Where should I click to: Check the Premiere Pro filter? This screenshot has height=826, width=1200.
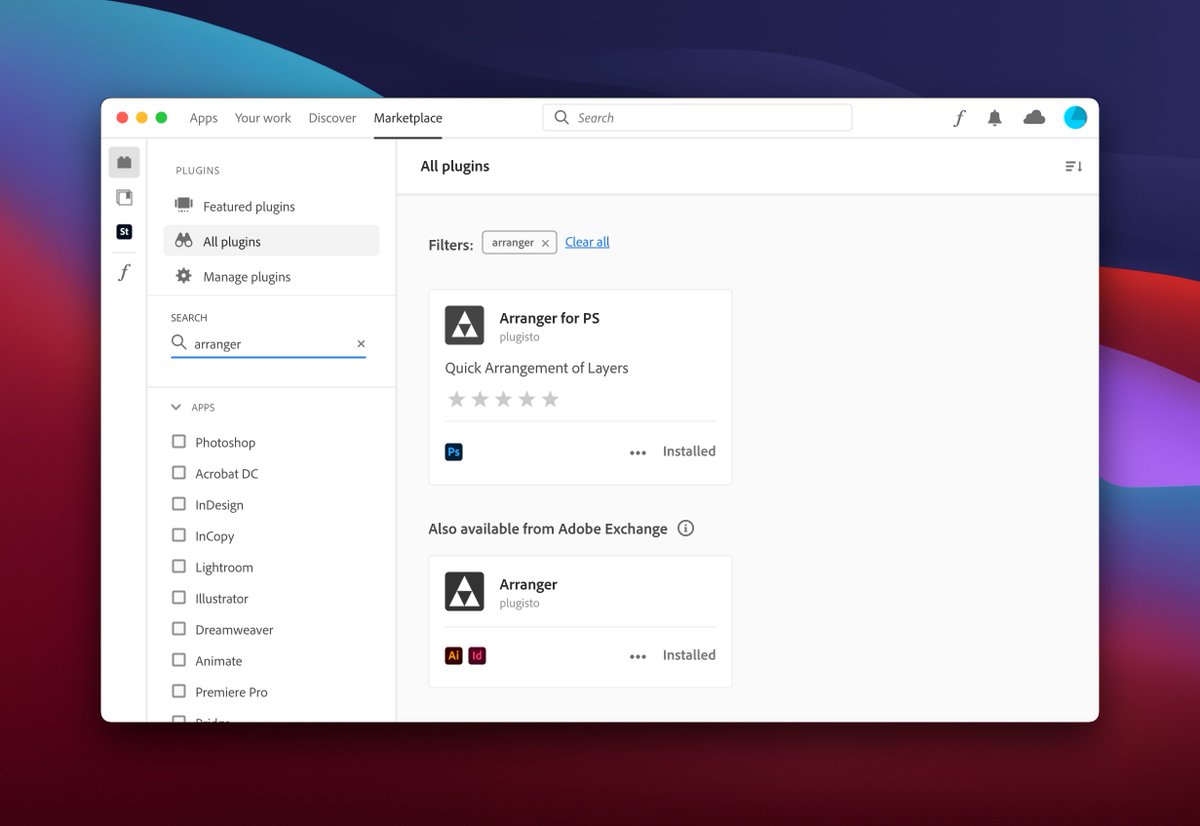click(179, 691)
